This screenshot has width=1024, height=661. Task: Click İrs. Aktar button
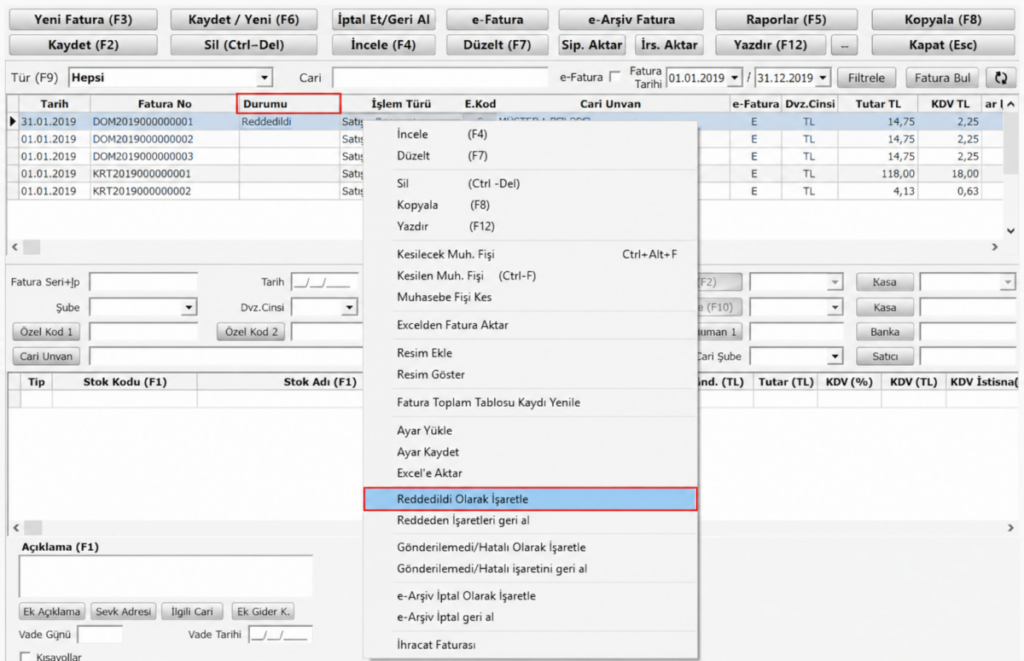click(669, 45)
